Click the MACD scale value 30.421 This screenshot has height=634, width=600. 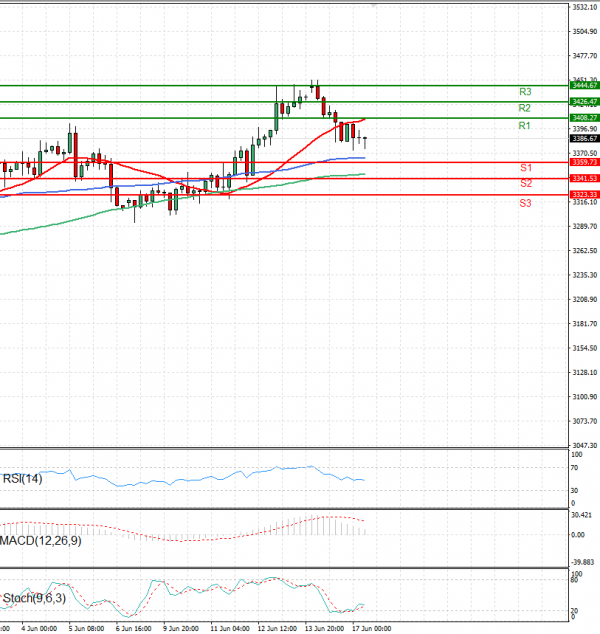pos(581,515)
